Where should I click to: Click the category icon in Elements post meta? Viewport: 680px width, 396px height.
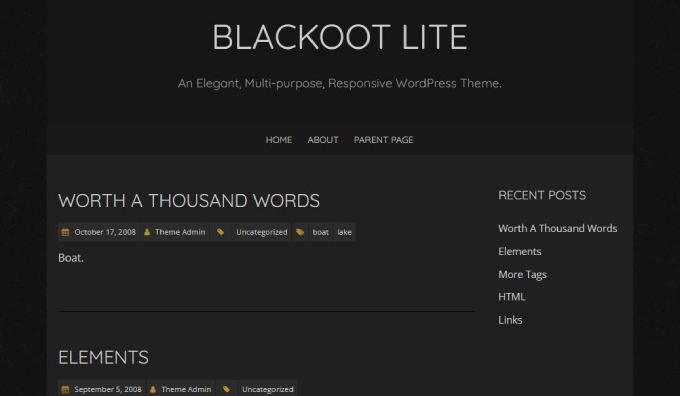point(226,389)
